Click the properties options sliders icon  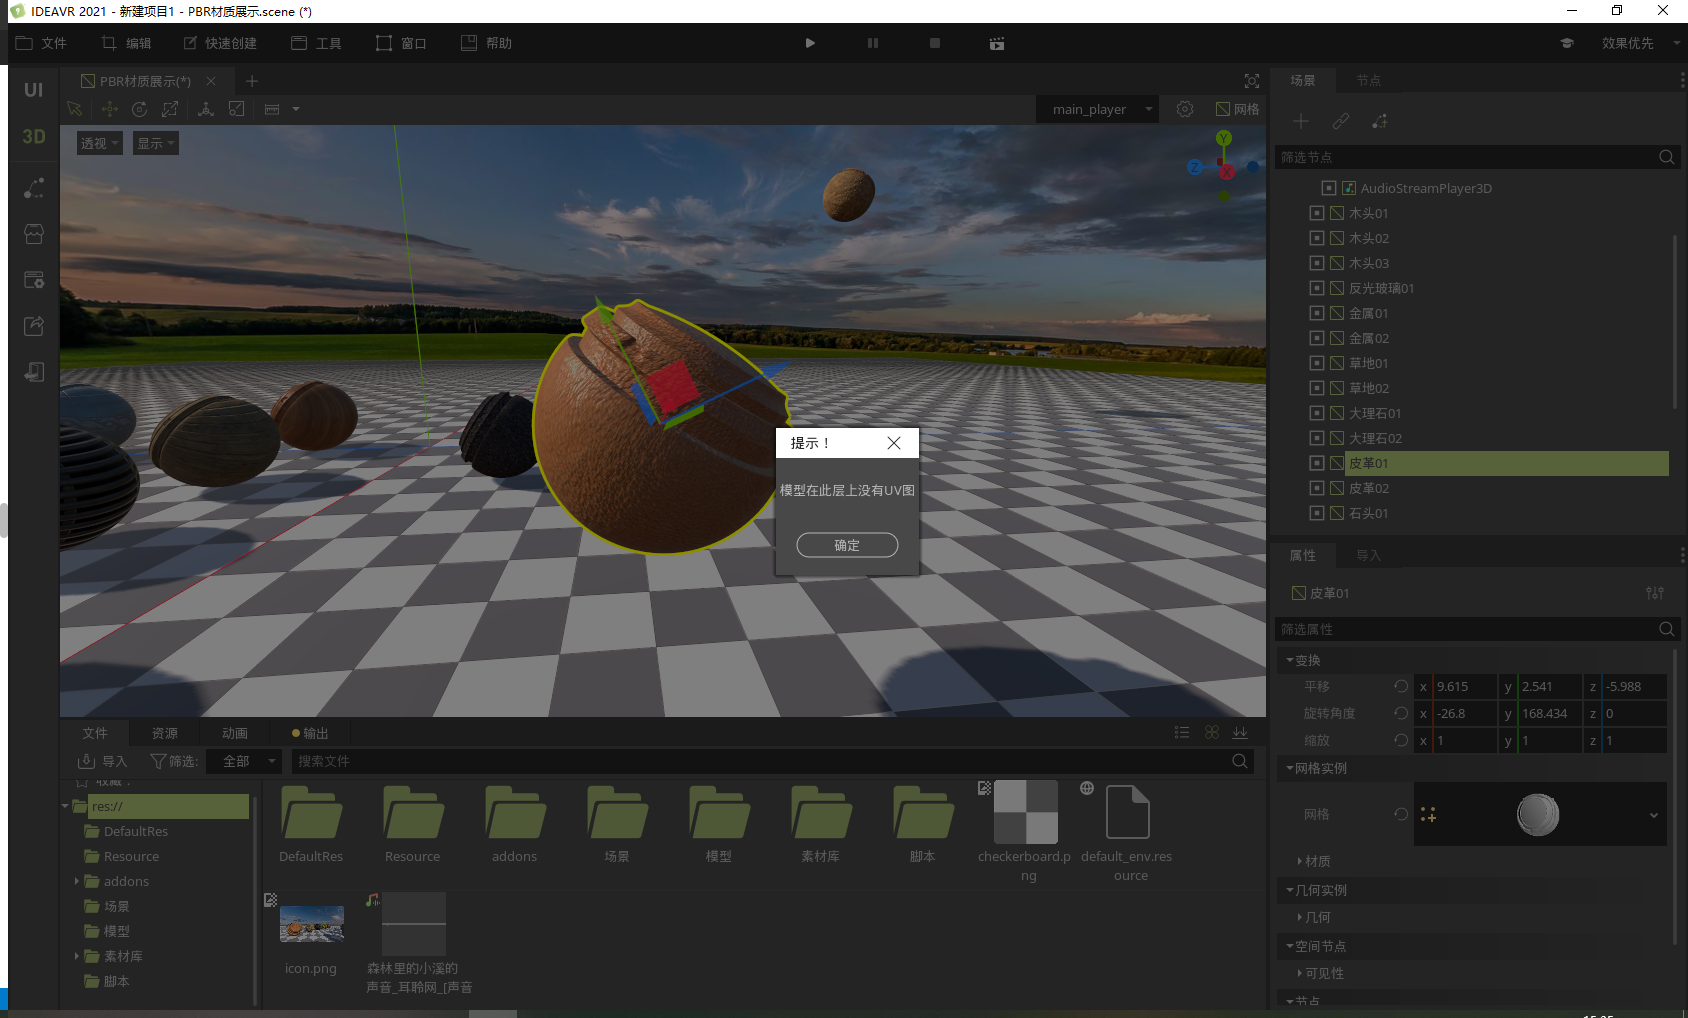pos(1655,593)
